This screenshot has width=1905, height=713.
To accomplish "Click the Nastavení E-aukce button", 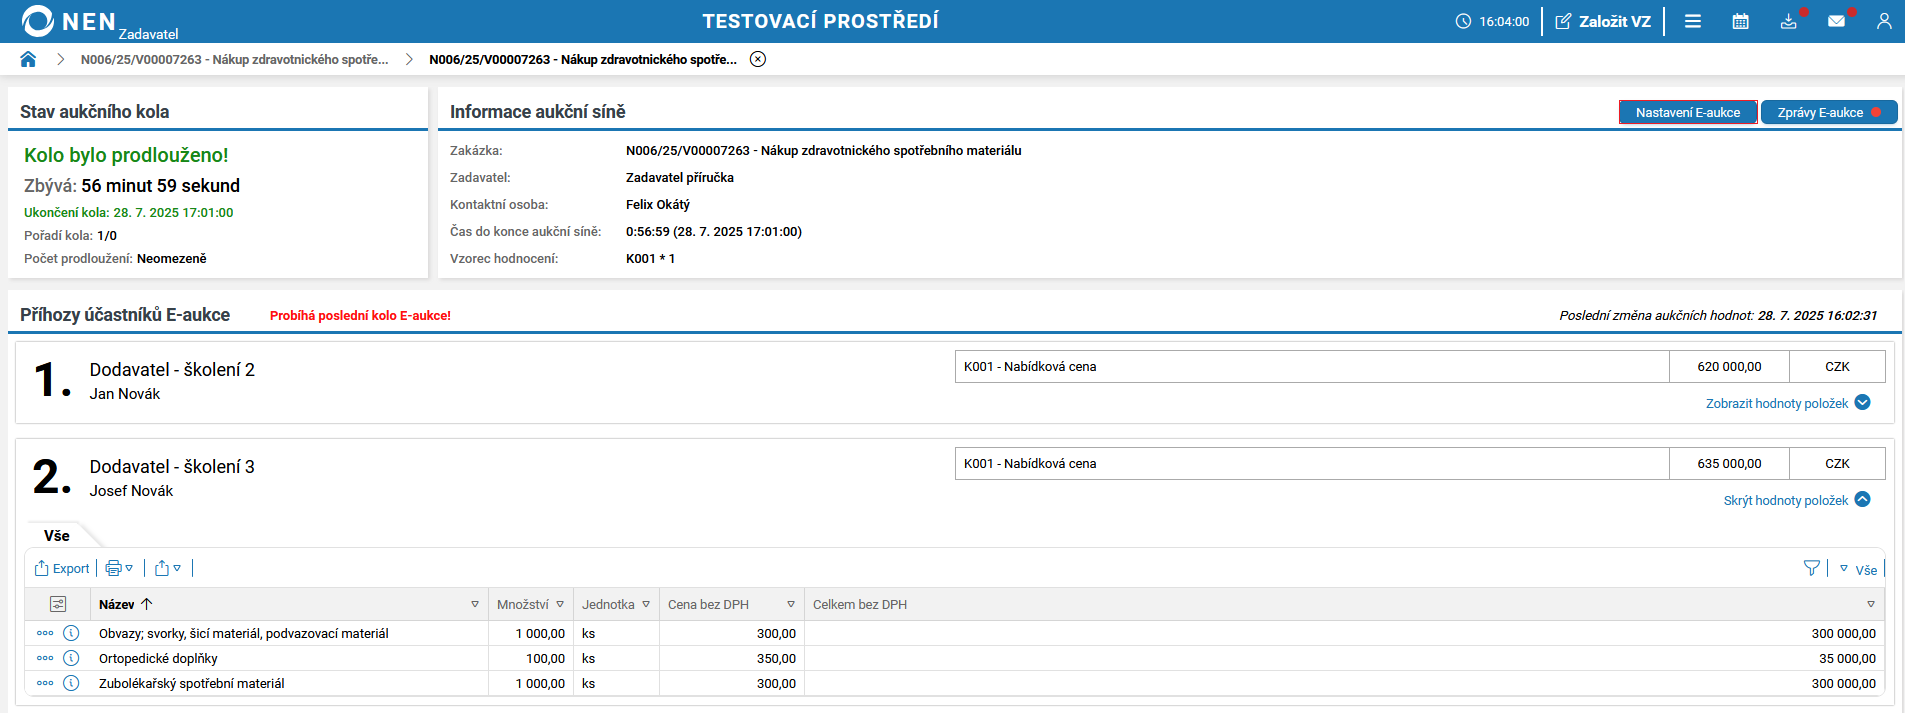I will 1687,113.
